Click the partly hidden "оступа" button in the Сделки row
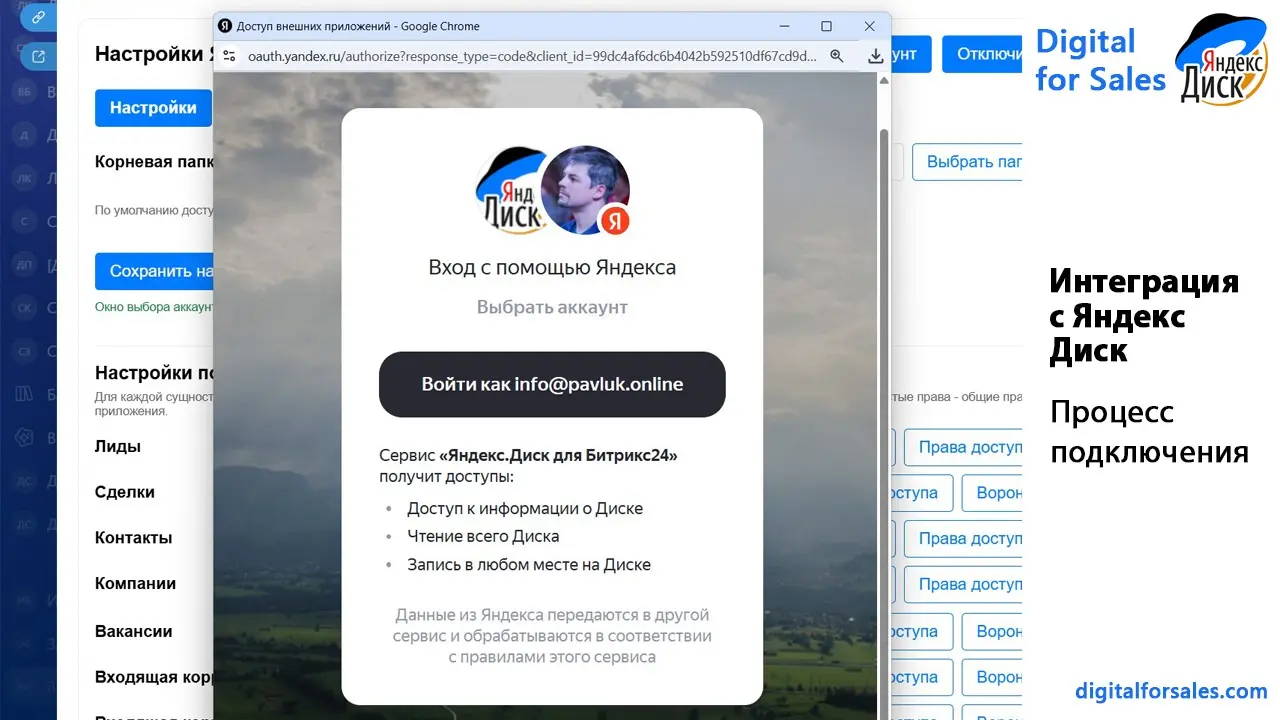The image size is (1280, 720). (x=921, y=493)
